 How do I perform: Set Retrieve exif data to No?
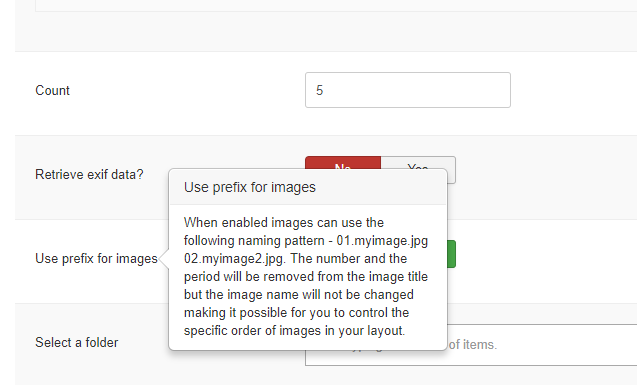[x=343, y=162]
